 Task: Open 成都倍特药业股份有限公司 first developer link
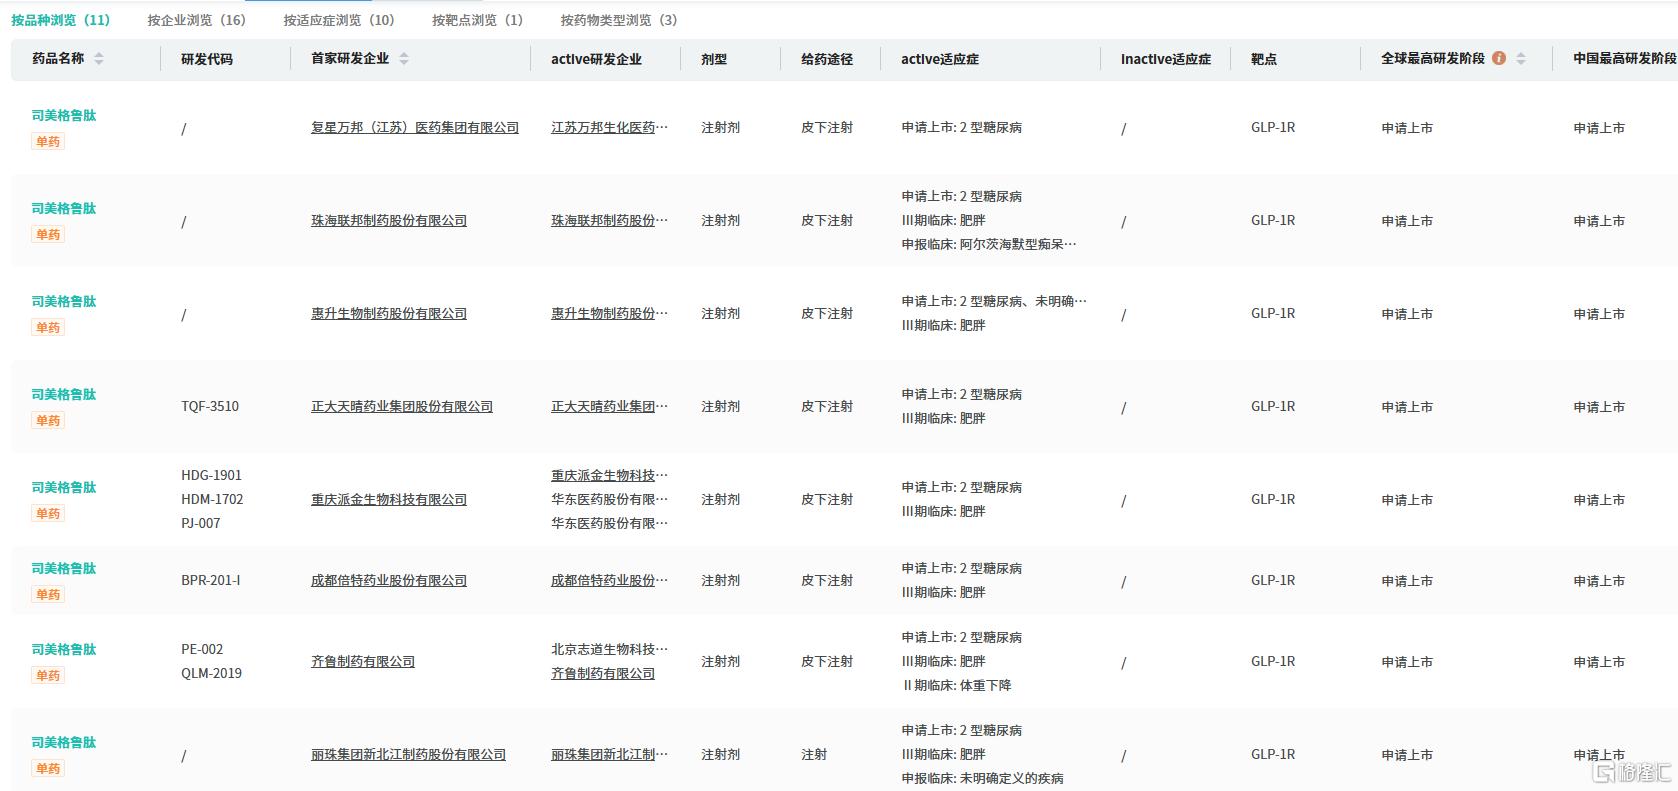389,581
